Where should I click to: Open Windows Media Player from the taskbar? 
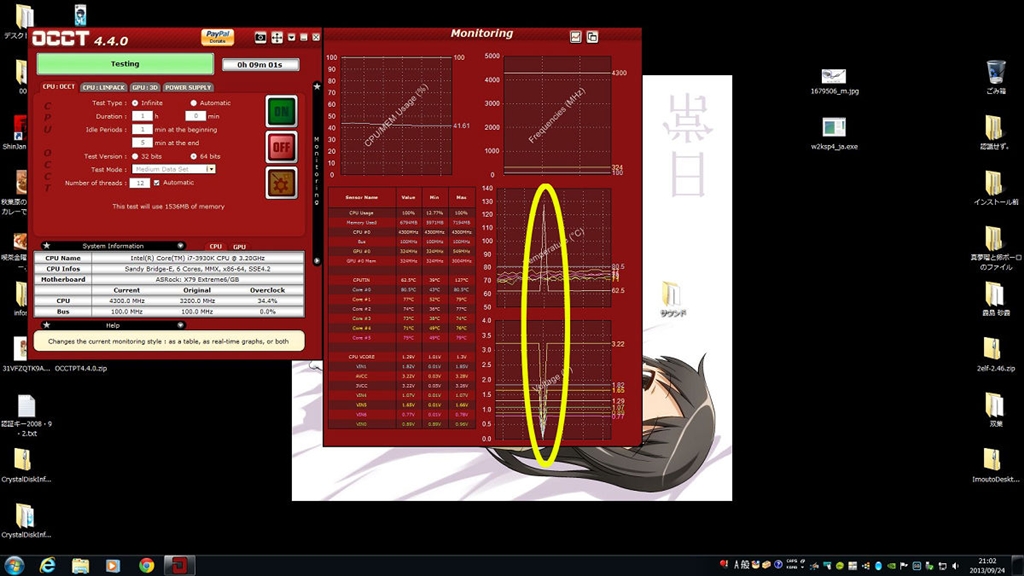click(113, 565)
